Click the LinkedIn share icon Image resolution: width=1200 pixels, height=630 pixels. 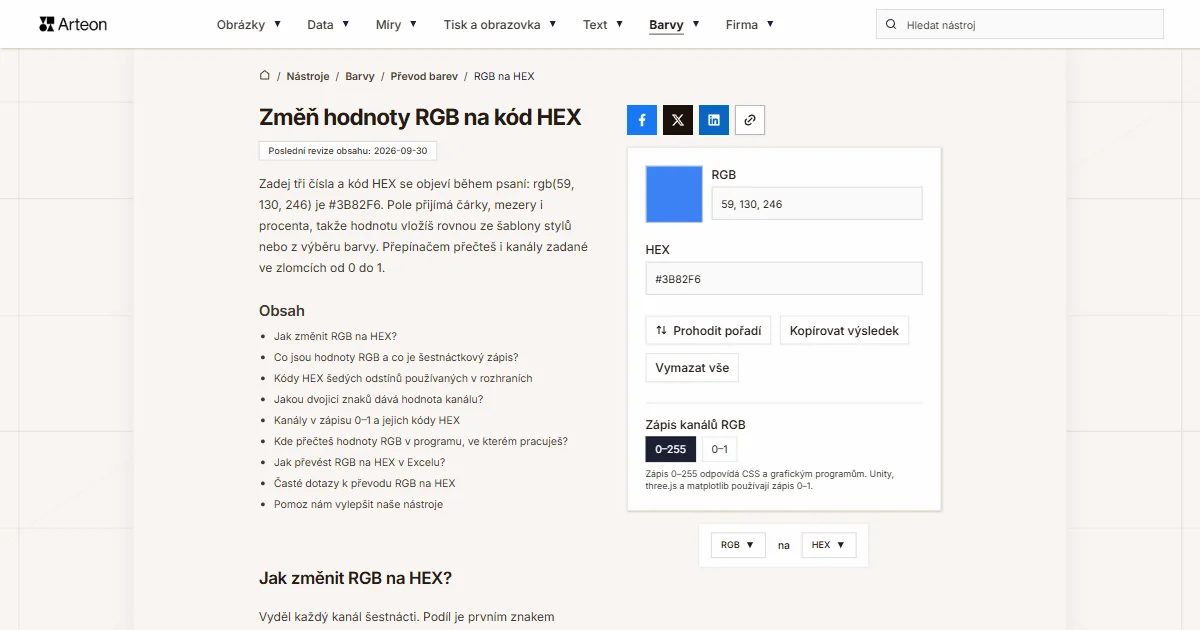point(714,120)
